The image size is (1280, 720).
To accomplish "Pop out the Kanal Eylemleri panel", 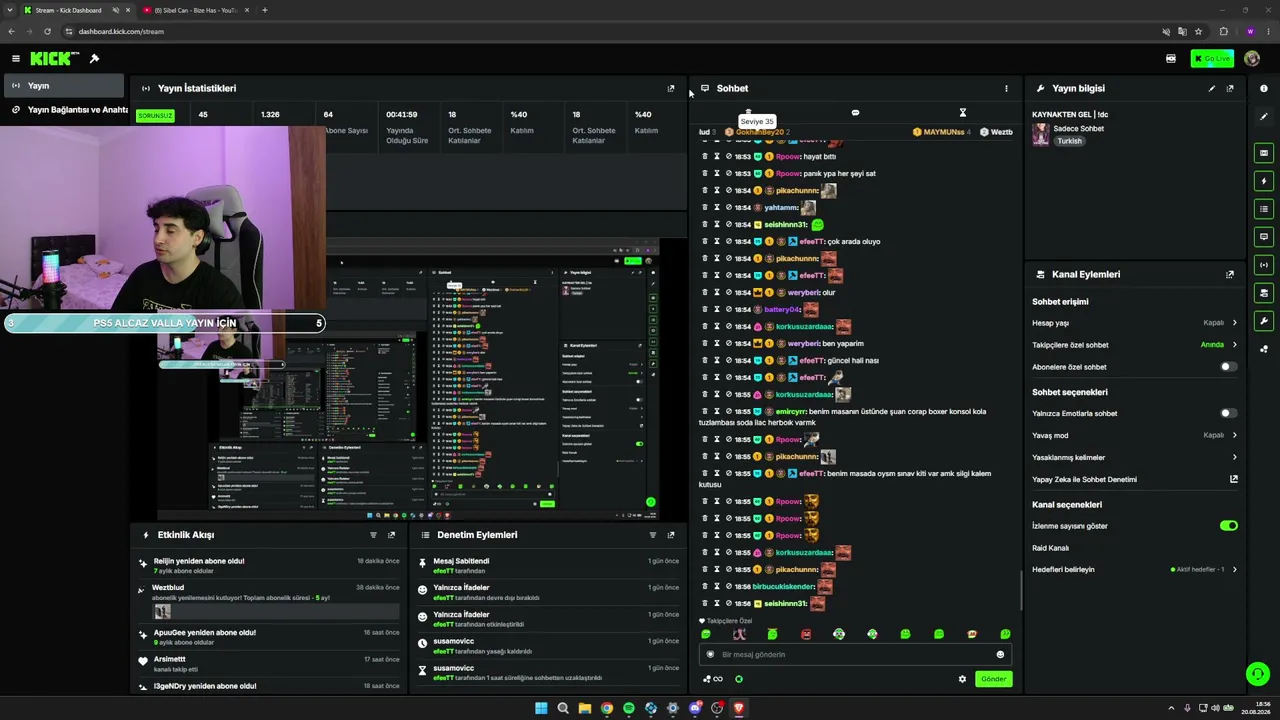I will [1230, 274].
